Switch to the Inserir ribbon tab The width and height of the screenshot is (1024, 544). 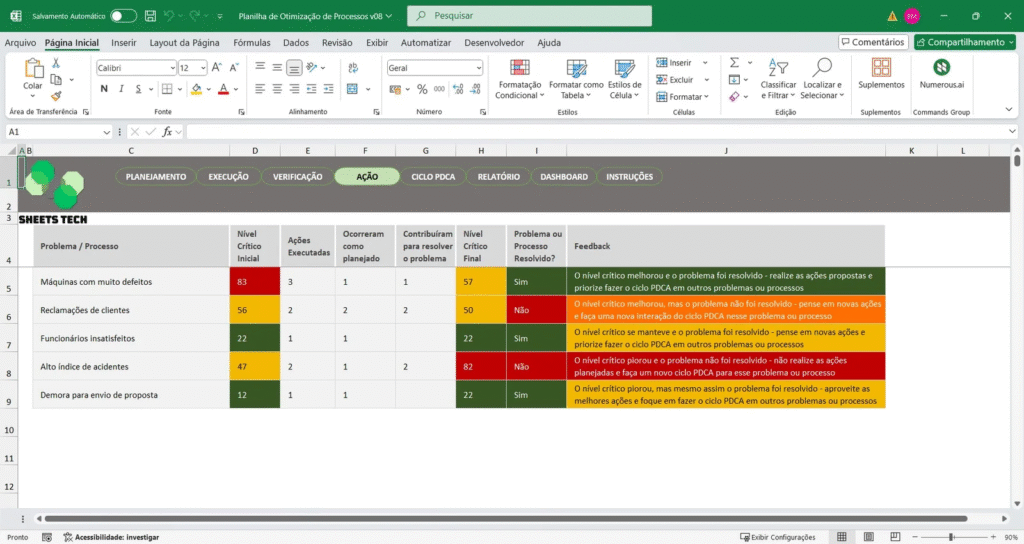pos(124,43)
